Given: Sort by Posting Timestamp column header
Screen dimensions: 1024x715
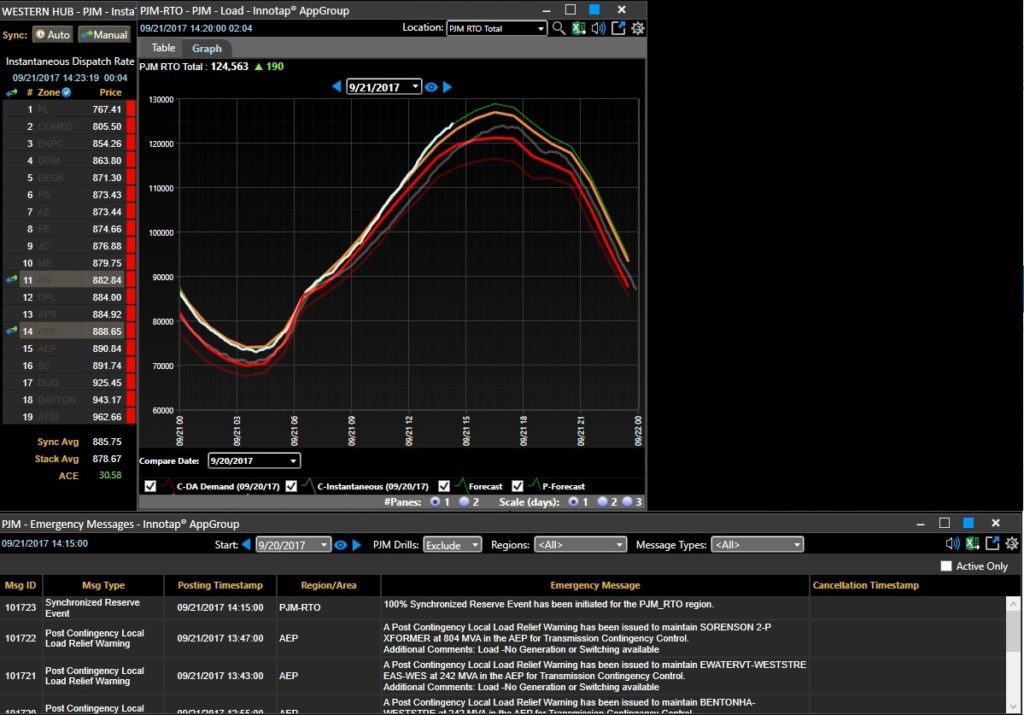Looking at the screenshot, I should tap(220, 585).
